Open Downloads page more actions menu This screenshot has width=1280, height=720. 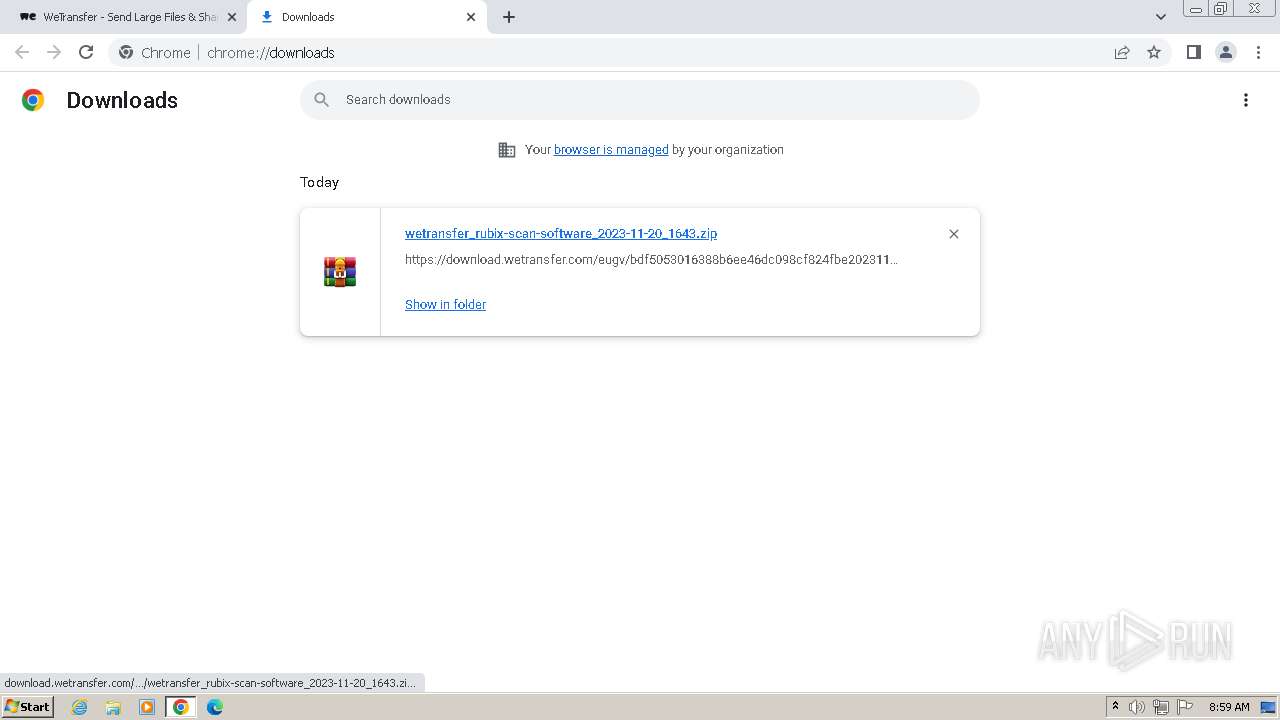pos(1246,100)
